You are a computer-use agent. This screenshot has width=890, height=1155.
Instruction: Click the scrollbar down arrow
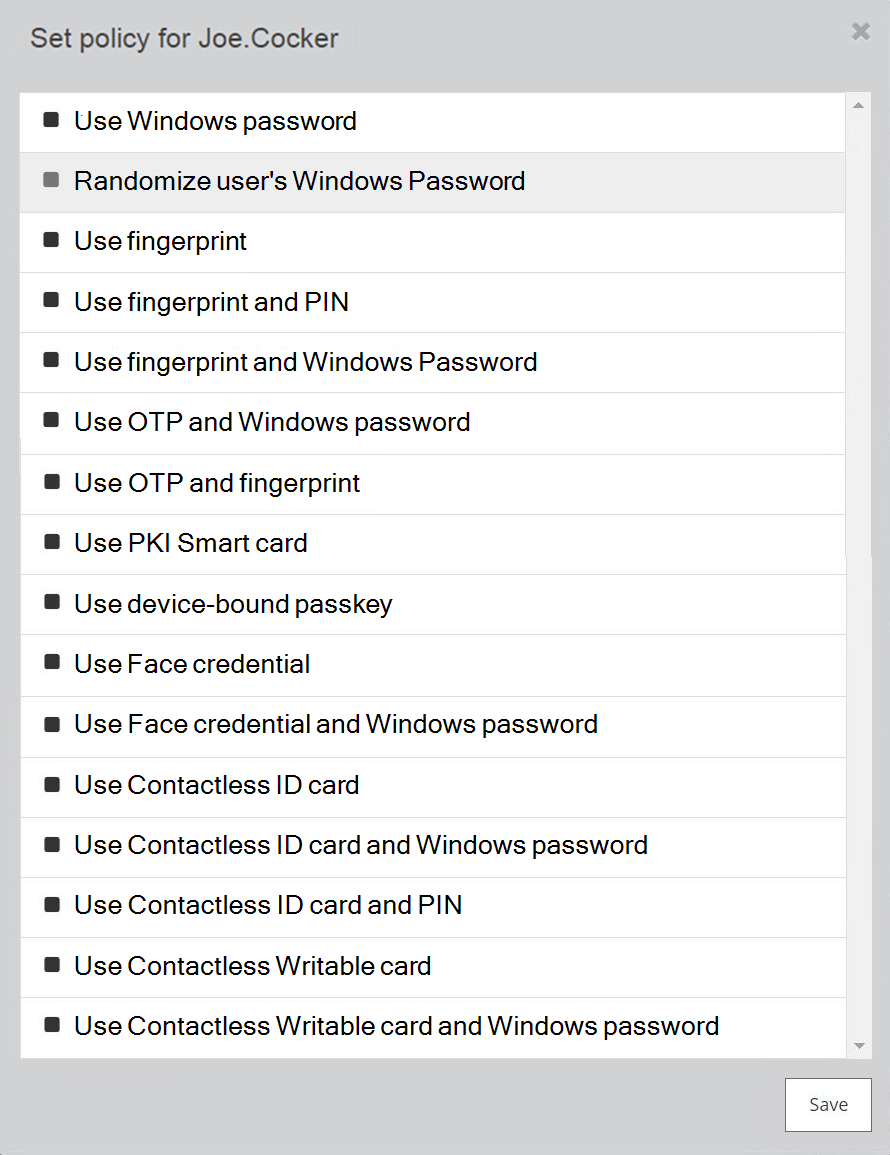pyautogui.click(x=859, y=1046)
